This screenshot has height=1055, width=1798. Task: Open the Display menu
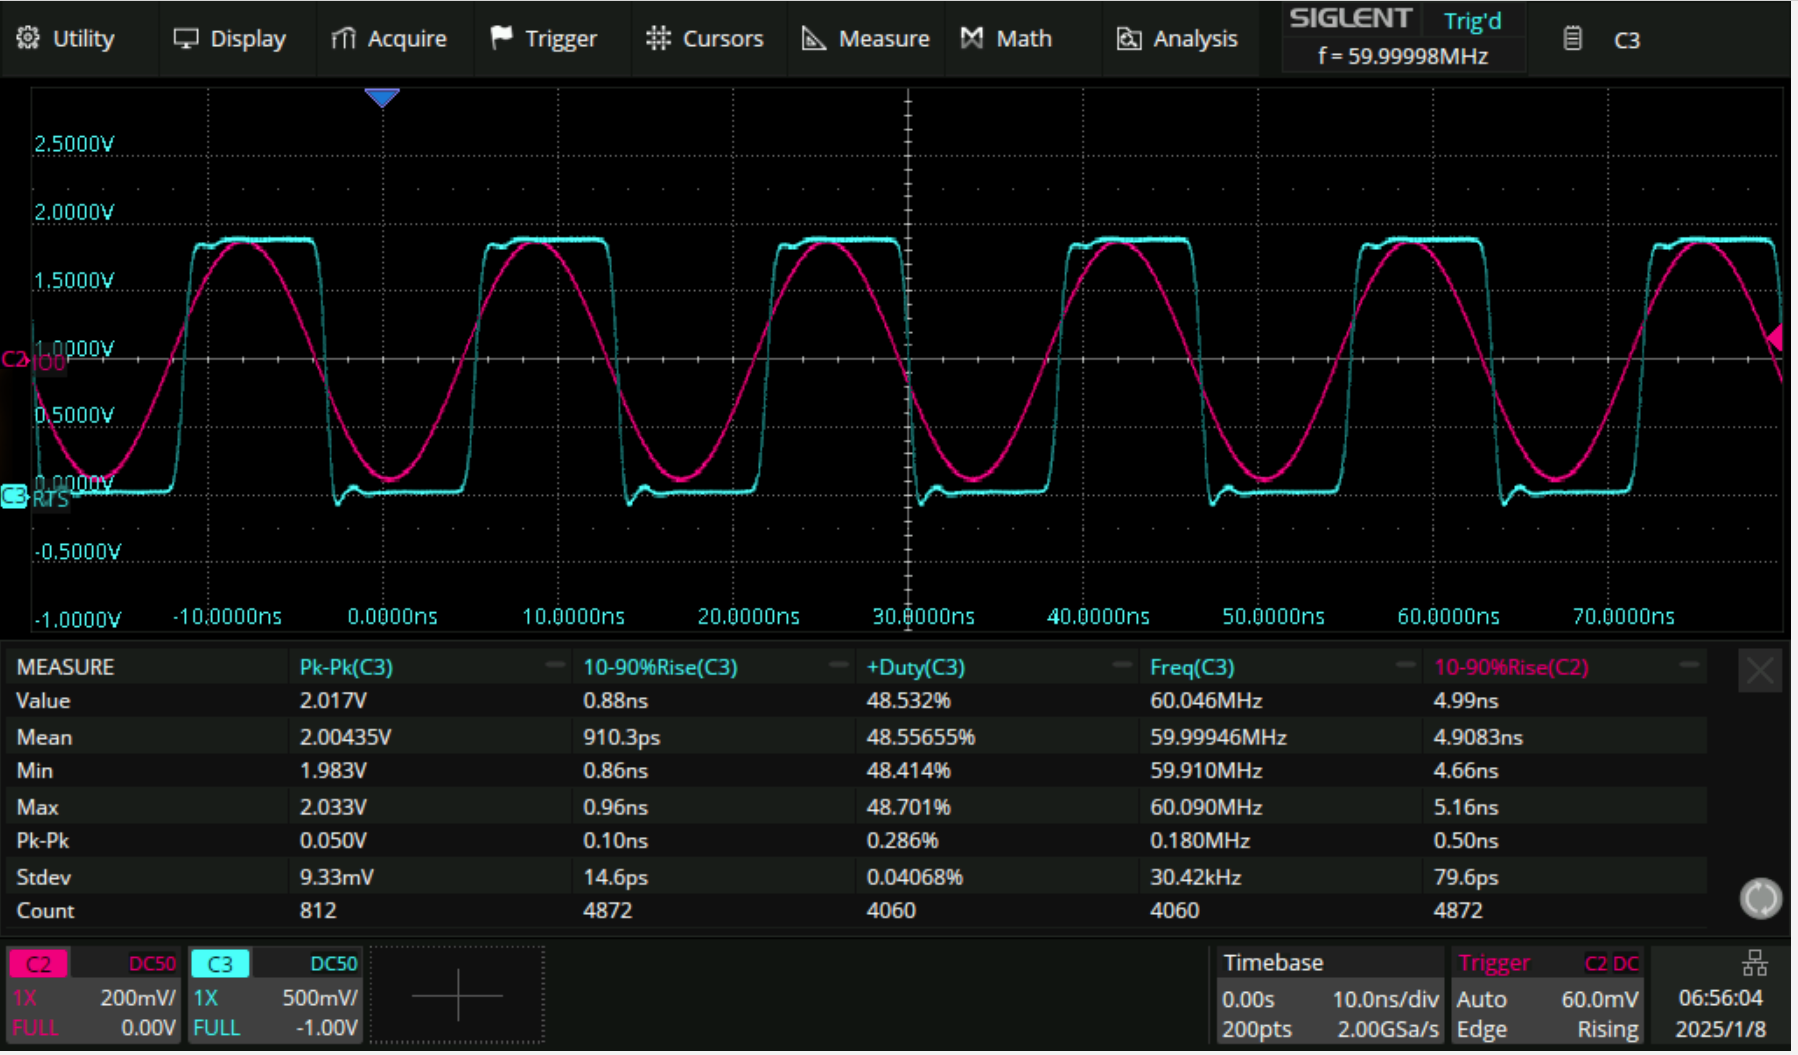tap(229, 39)
